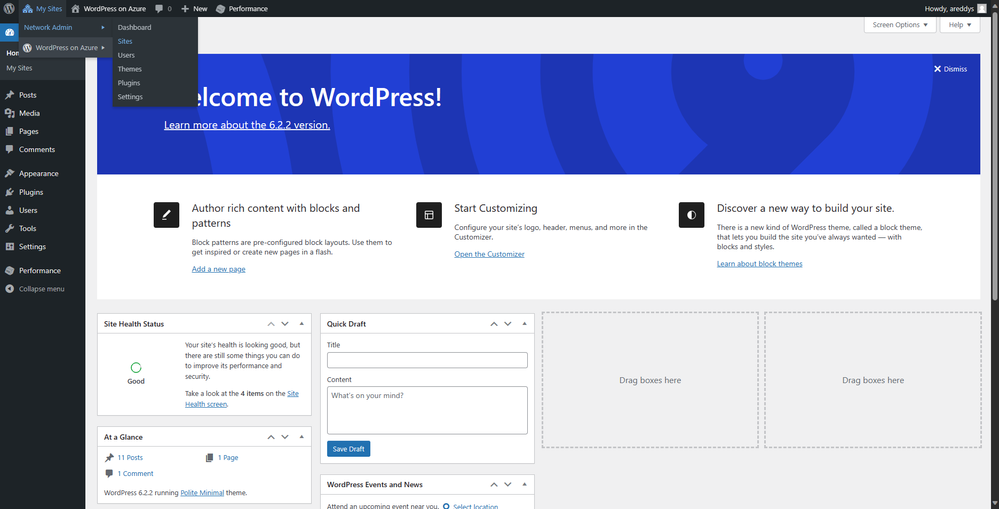This screenshot has width=999, height=509.
Task: Click the Dashboard gauge icon in sidebar
Action: tap(9, 32)
